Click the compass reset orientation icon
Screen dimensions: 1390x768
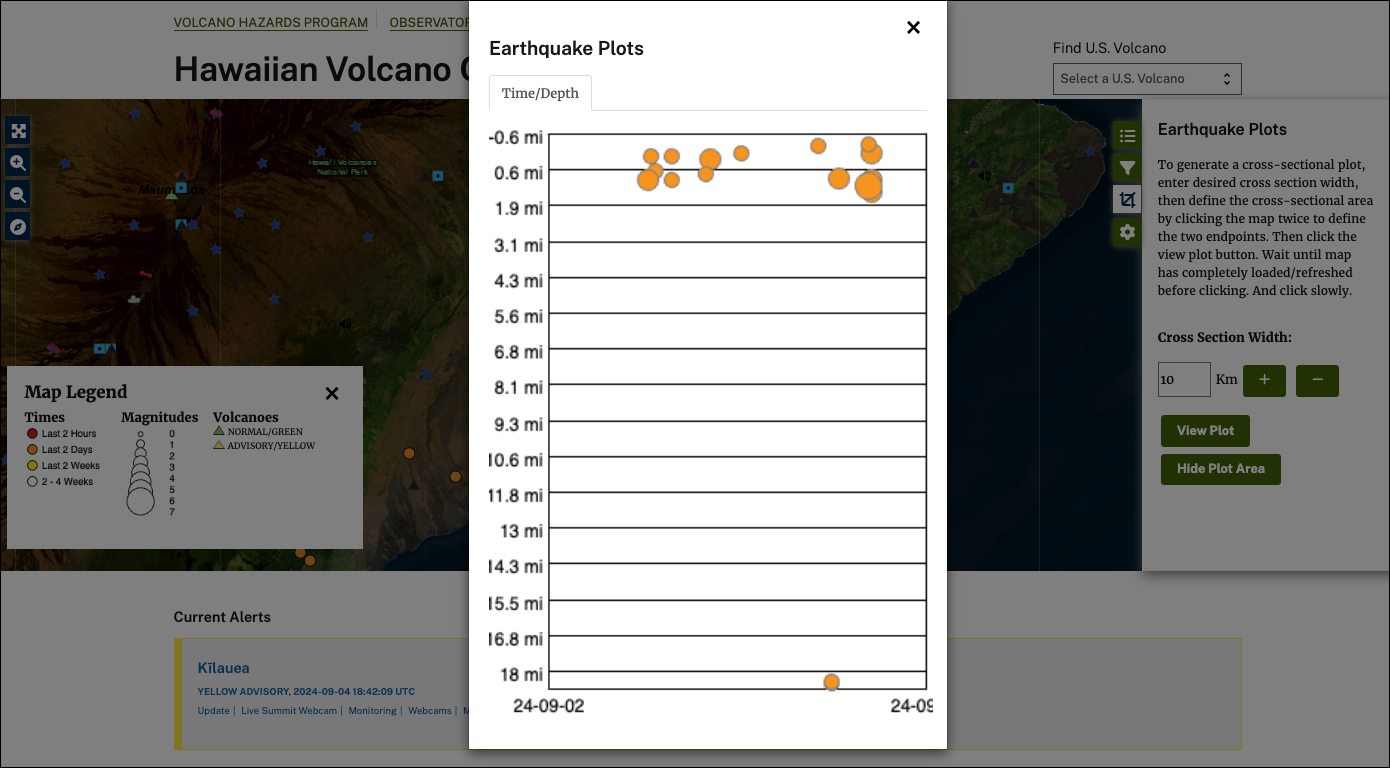18,227
